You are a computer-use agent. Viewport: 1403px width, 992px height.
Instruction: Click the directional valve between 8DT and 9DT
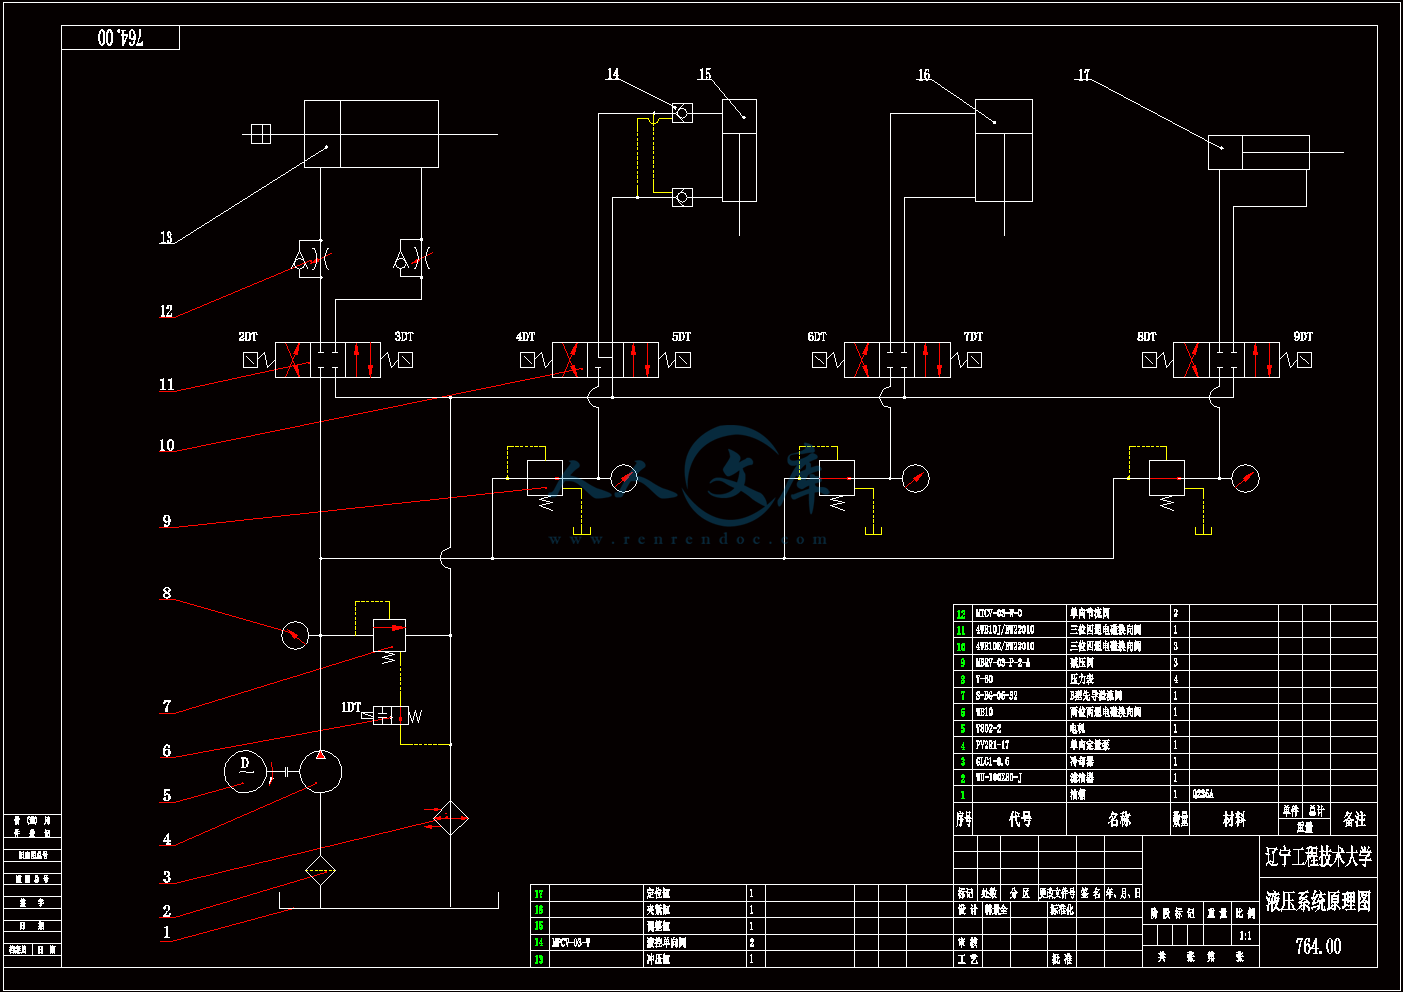coord(1226,360)
